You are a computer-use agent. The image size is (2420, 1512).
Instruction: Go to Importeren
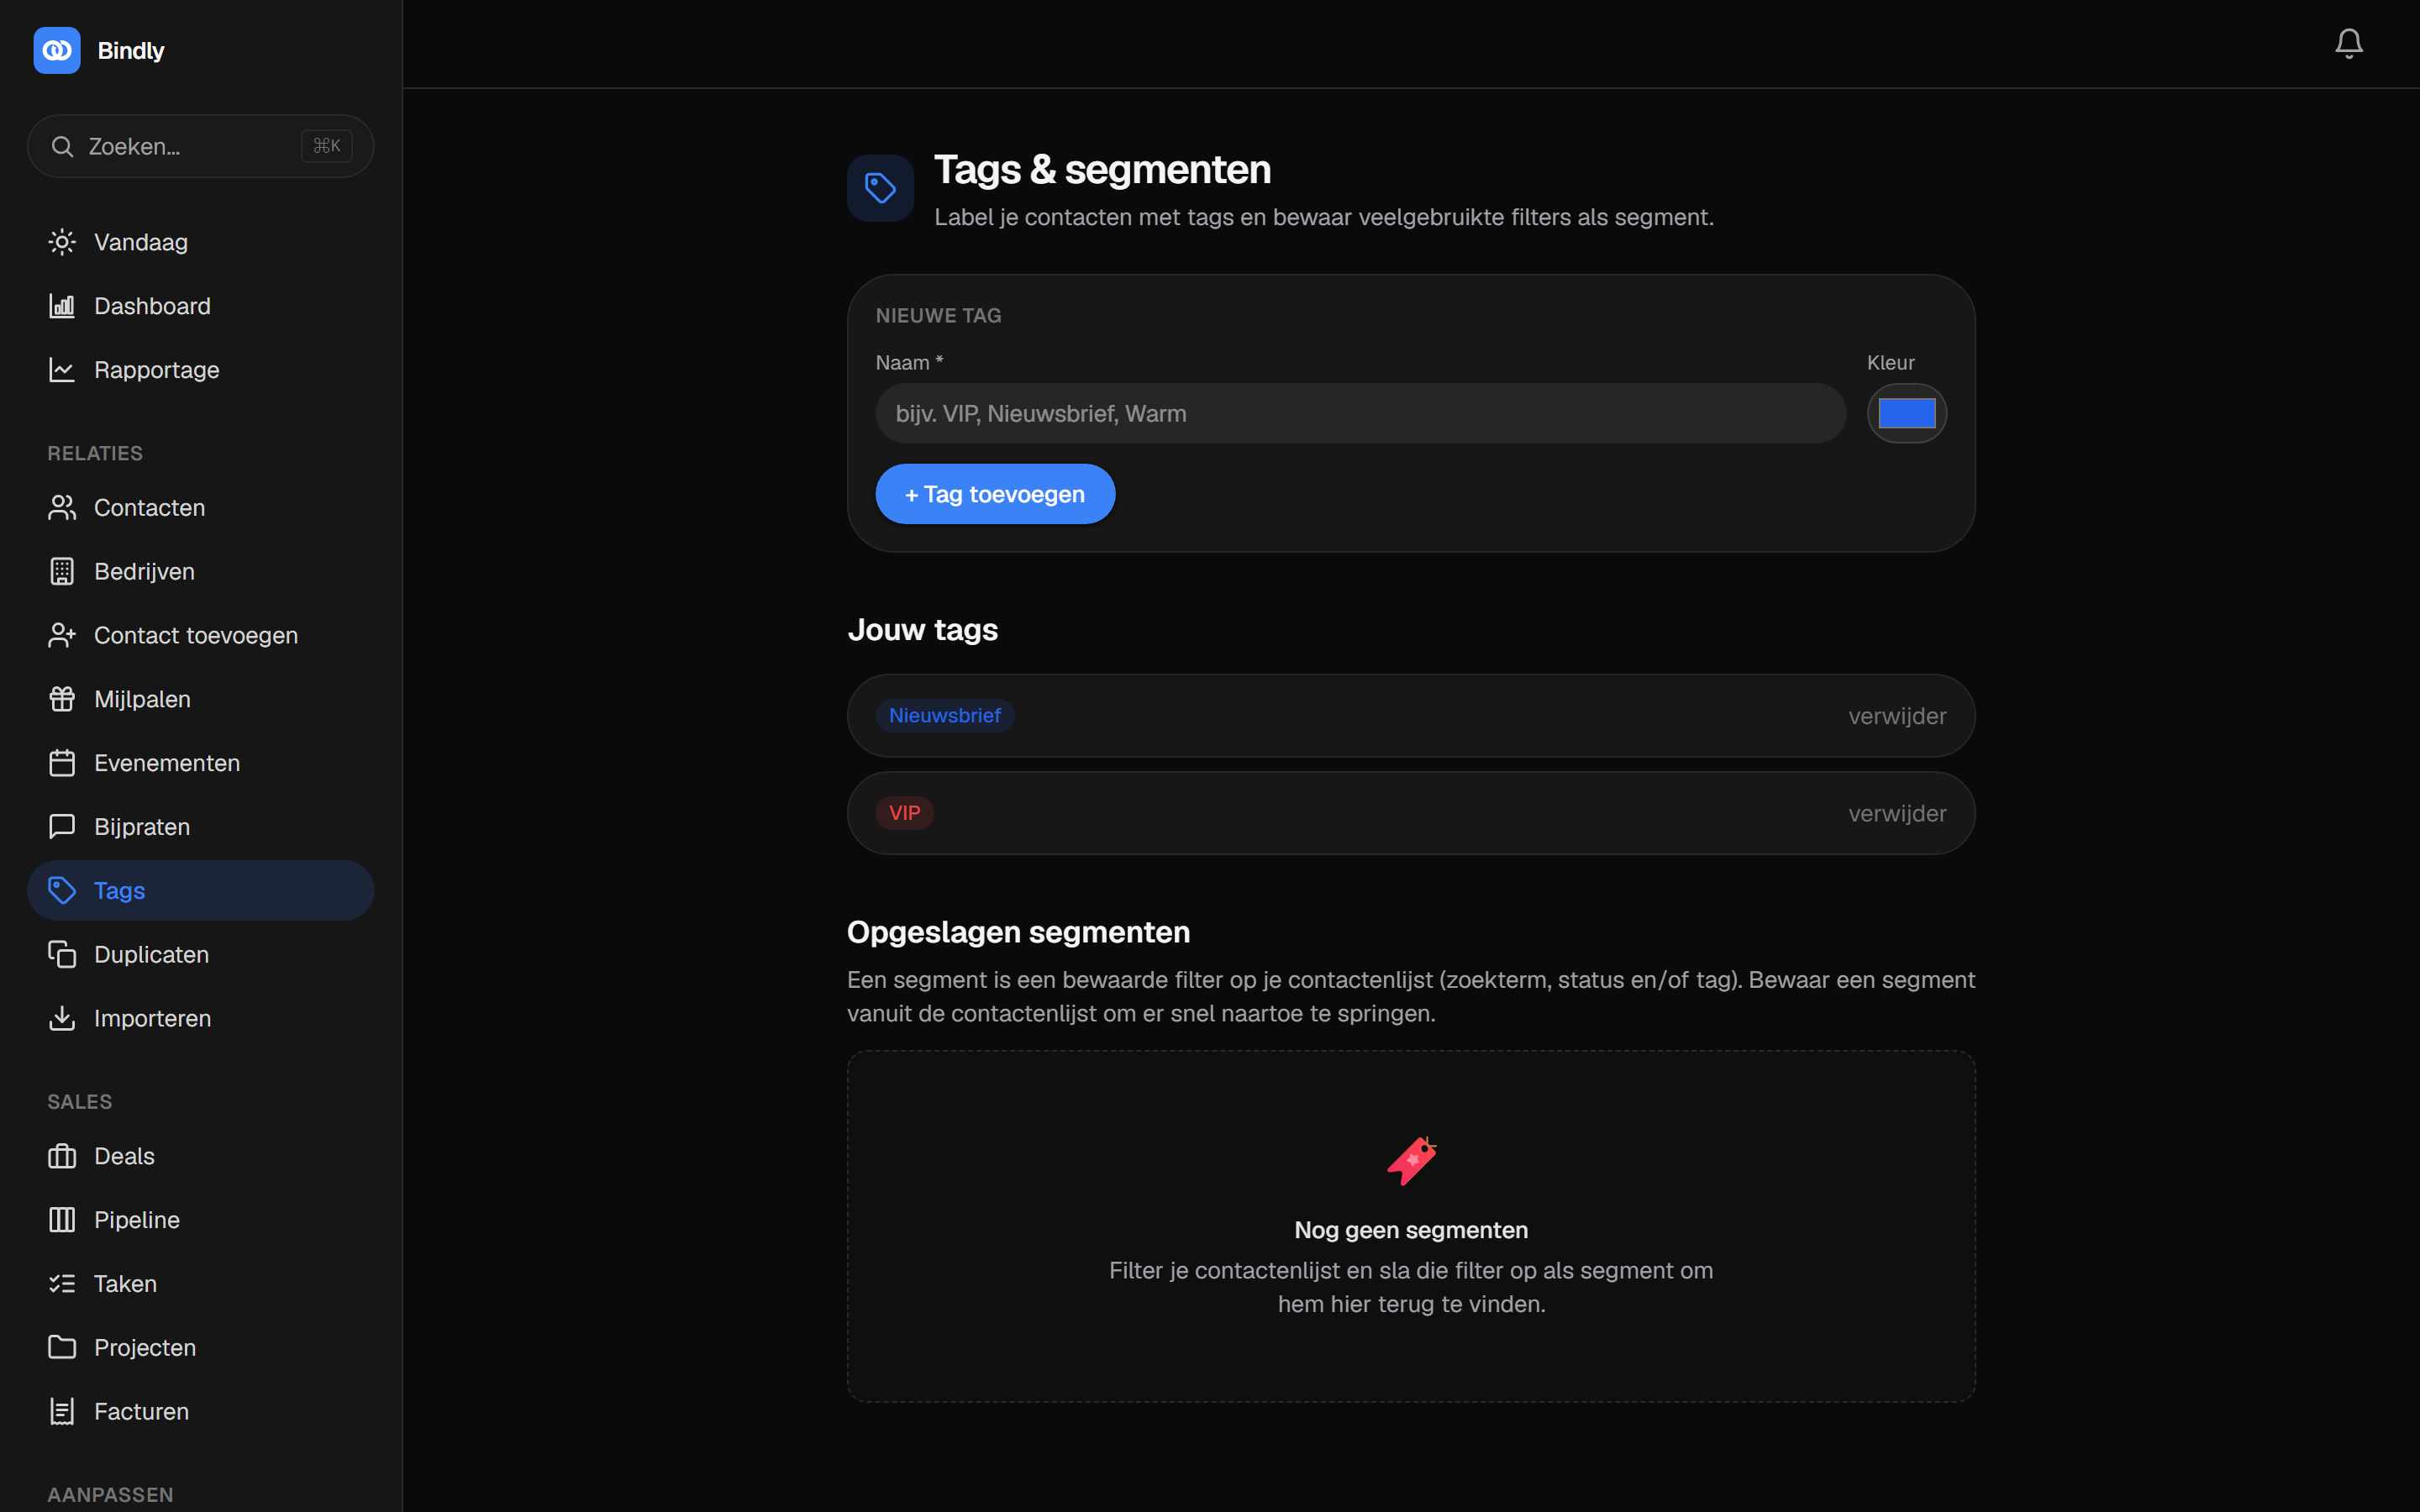[201, 1018]
